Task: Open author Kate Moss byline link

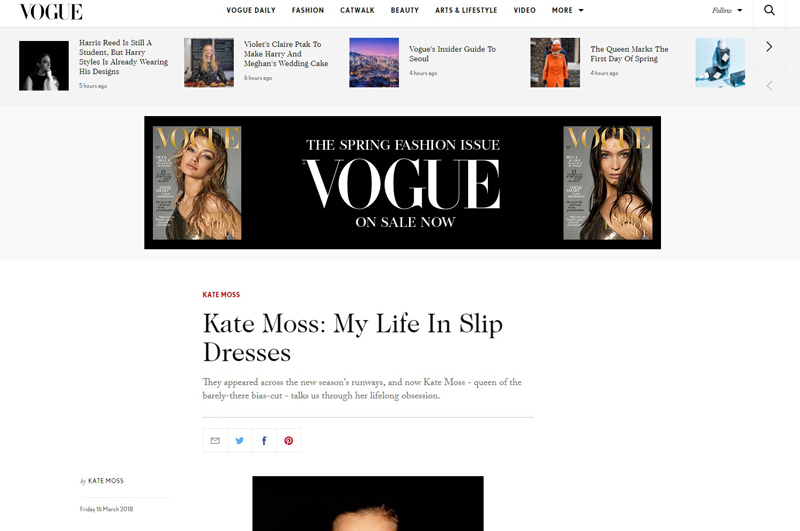Action: [106, 481]
